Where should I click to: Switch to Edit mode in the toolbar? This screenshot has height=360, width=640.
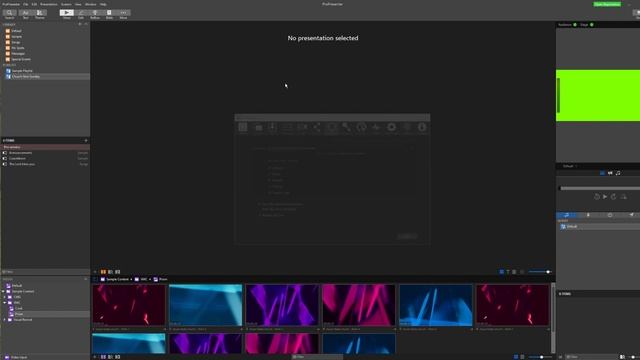[81, 14]
